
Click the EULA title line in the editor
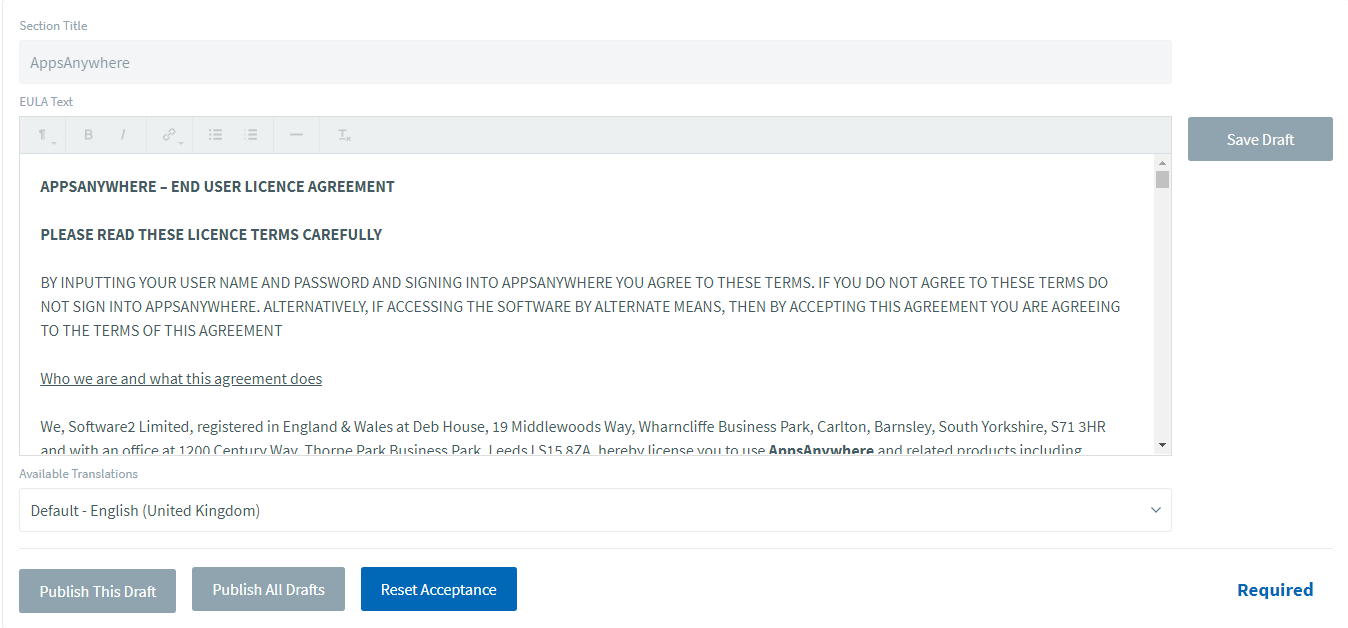[x=217, y=187]
